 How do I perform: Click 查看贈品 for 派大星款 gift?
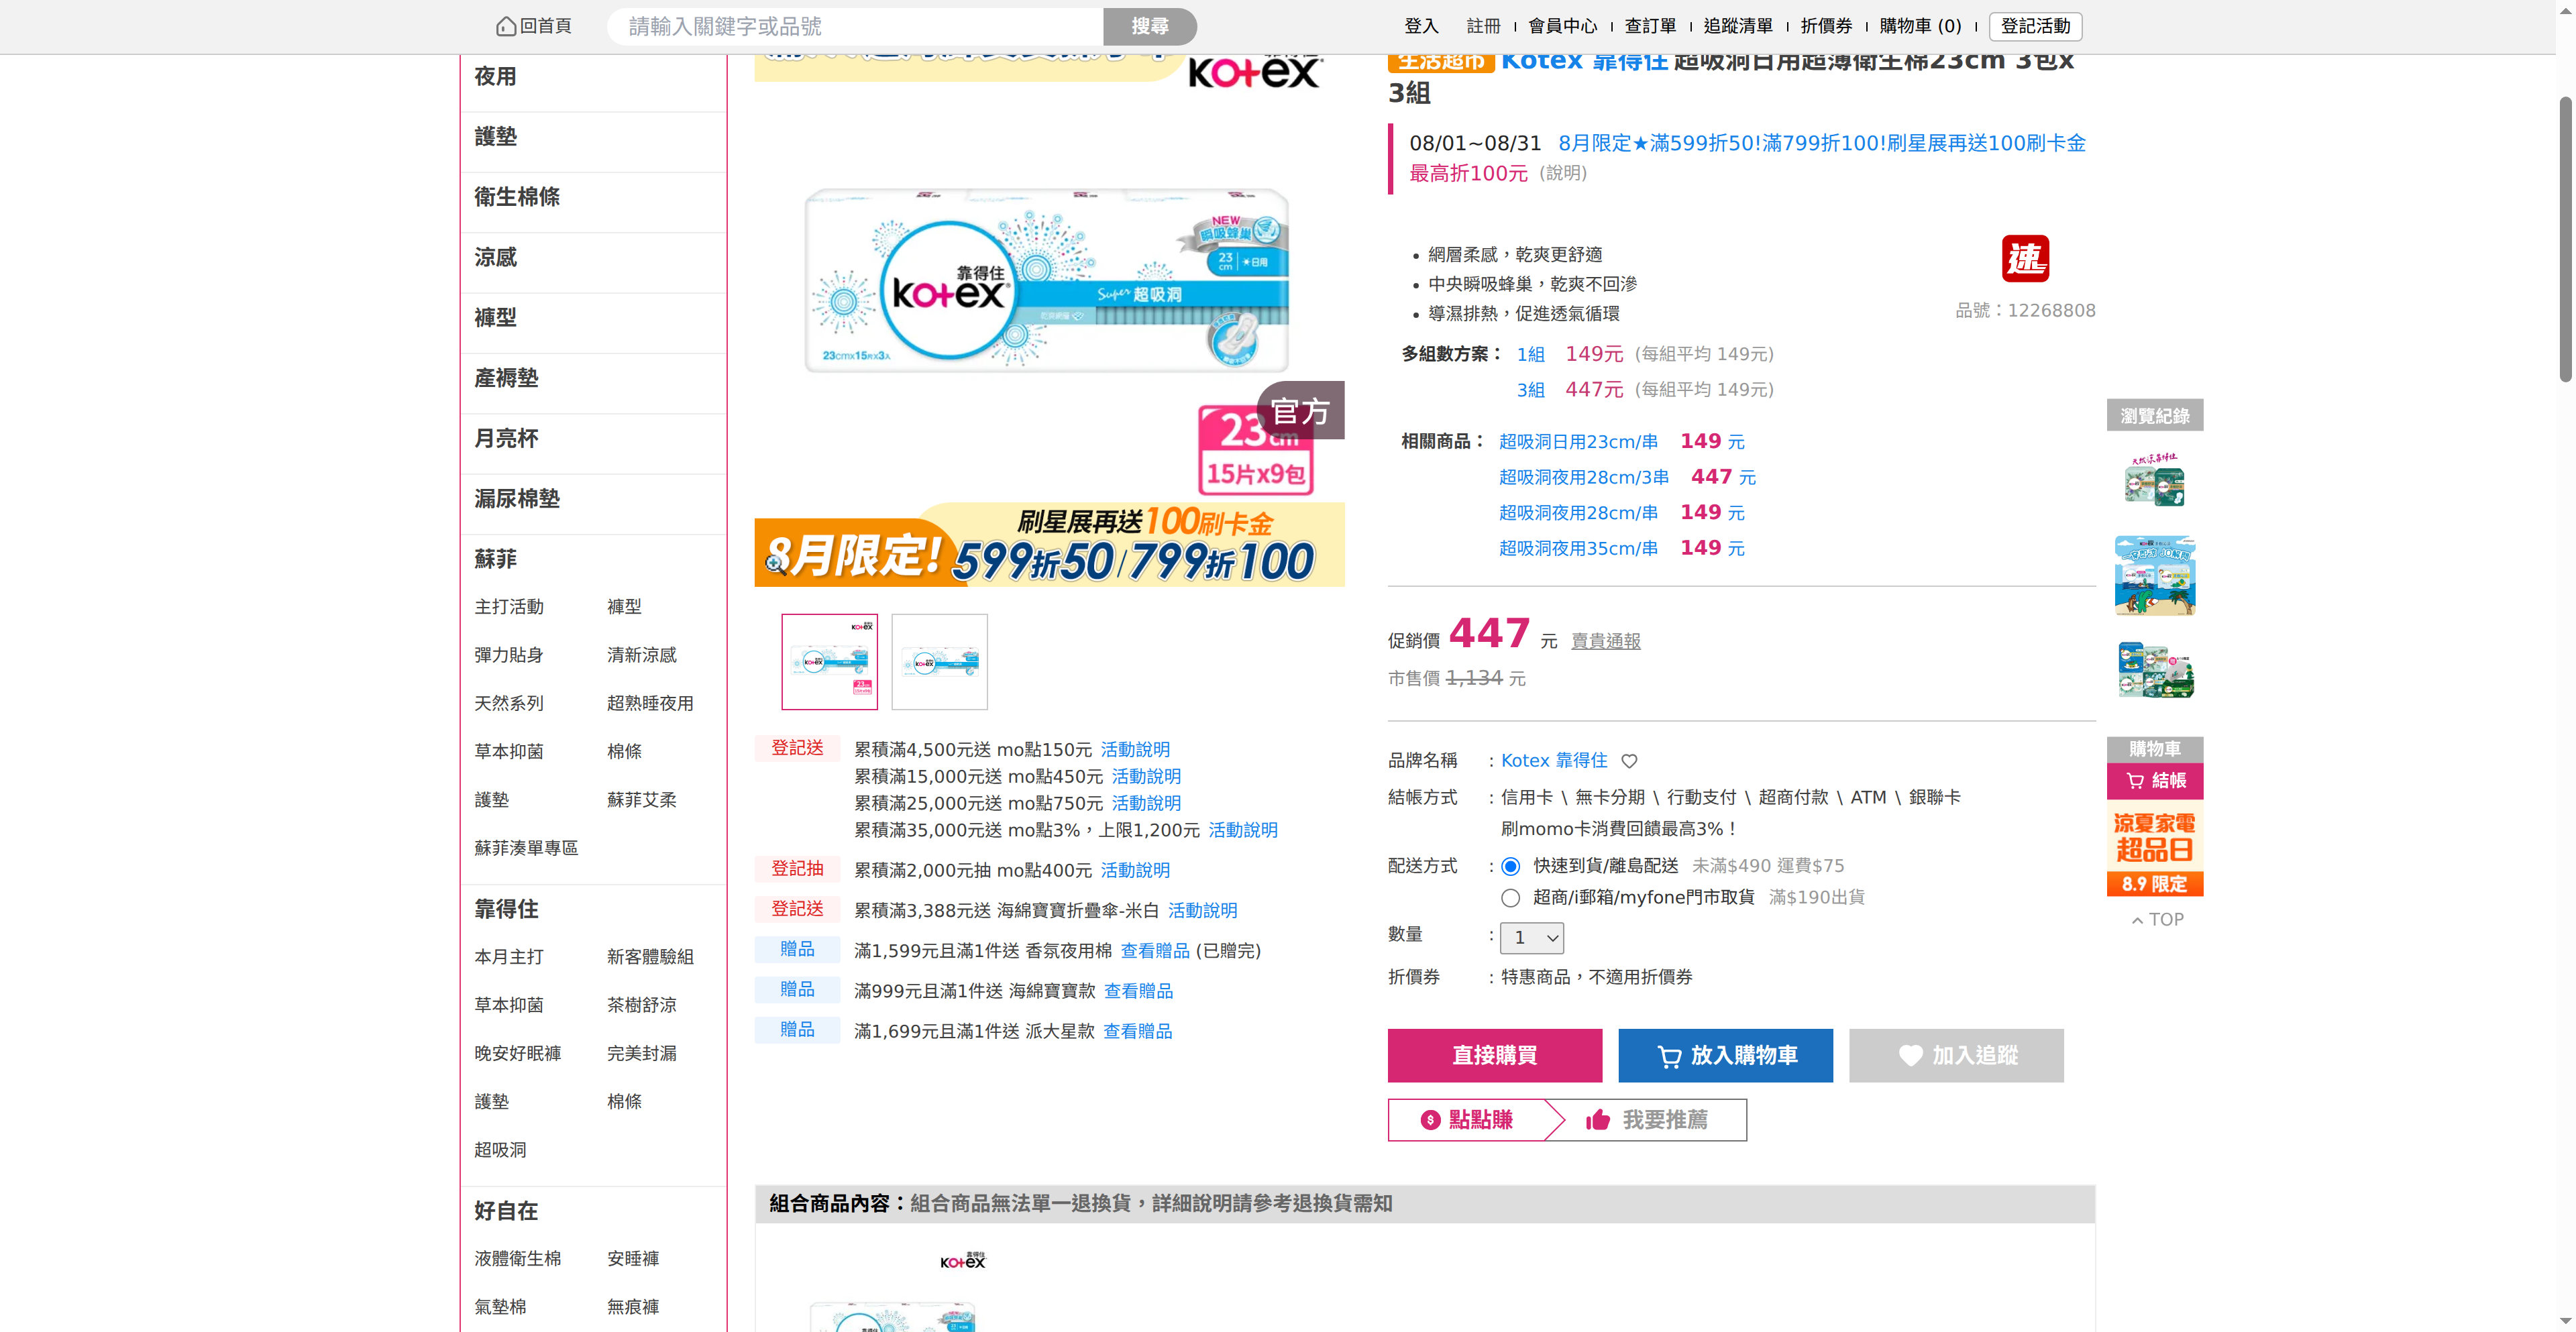pyautogui.click(x=1137, y=1032)
